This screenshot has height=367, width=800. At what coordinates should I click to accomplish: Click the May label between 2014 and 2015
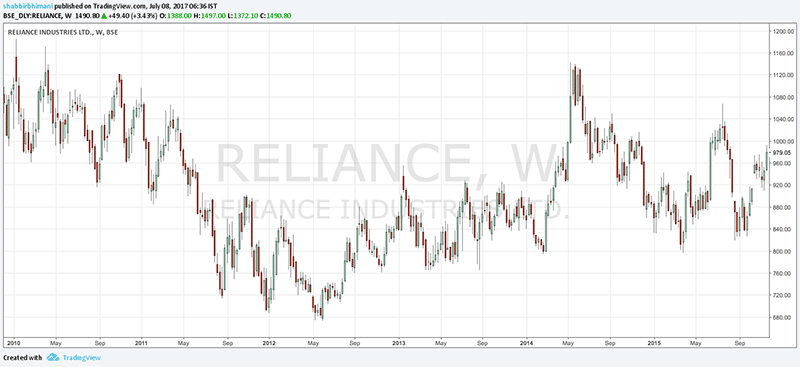[568, 343]
